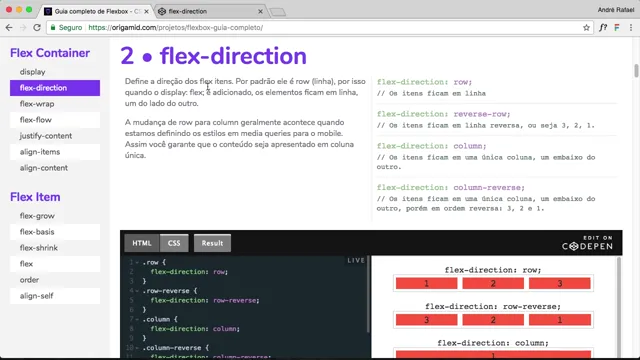Click the 2 • flex-direction page heading
Screen dimensions: 640x360
[x=213, y=56]
